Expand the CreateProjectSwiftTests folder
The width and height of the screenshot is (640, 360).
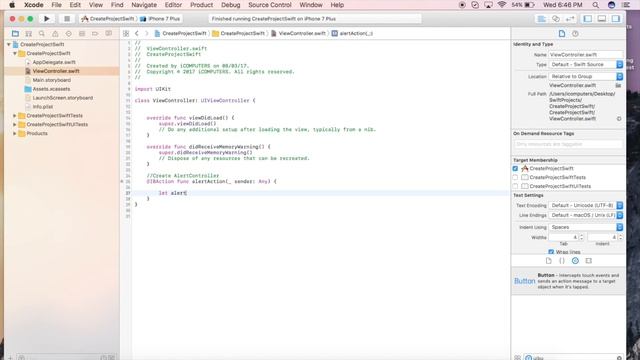(x=15, y=116)
